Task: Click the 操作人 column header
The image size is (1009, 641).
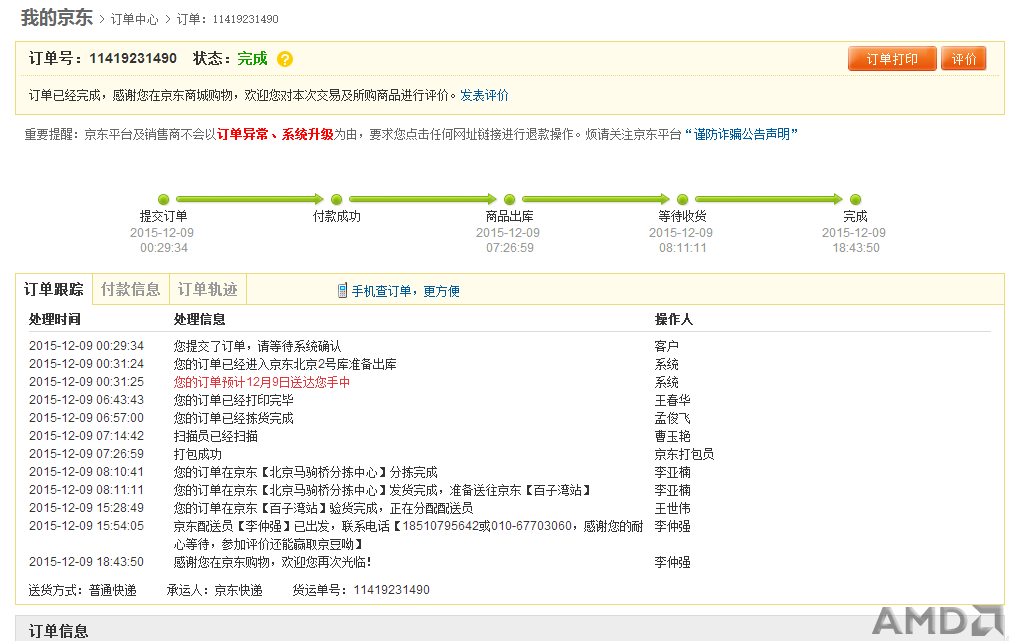Action: (674, 319)
